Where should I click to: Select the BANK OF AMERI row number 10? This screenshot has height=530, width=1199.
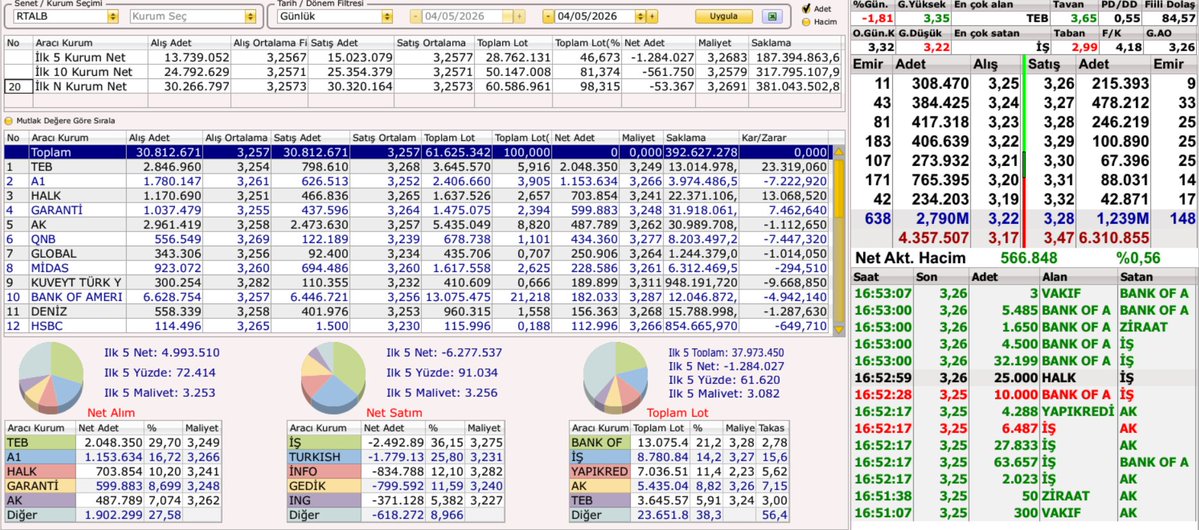click(418, 298)
